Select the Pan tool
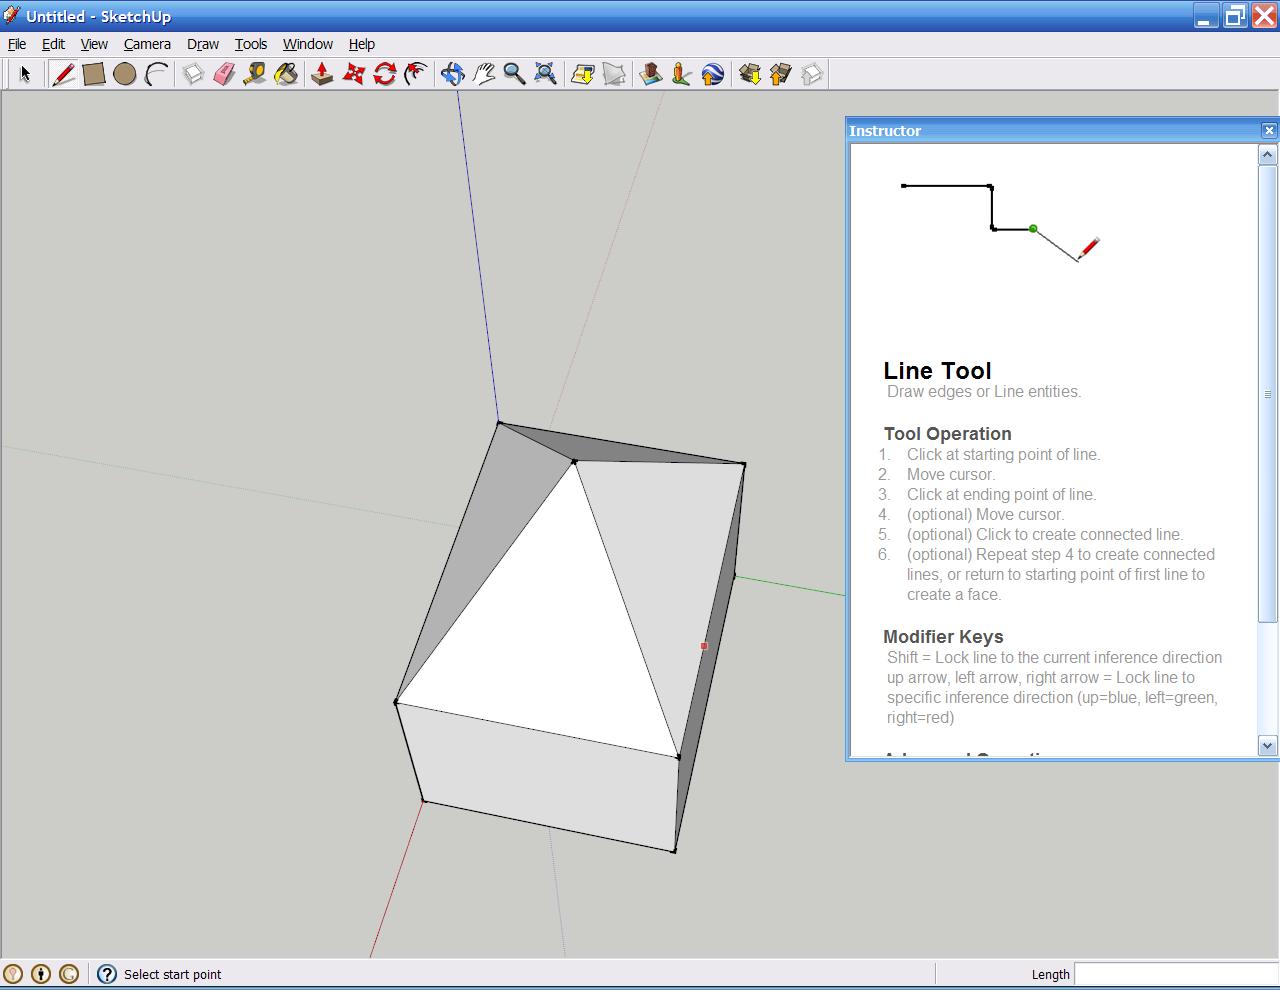Viewport: 1280px width, 990px height. click(485, 74)
